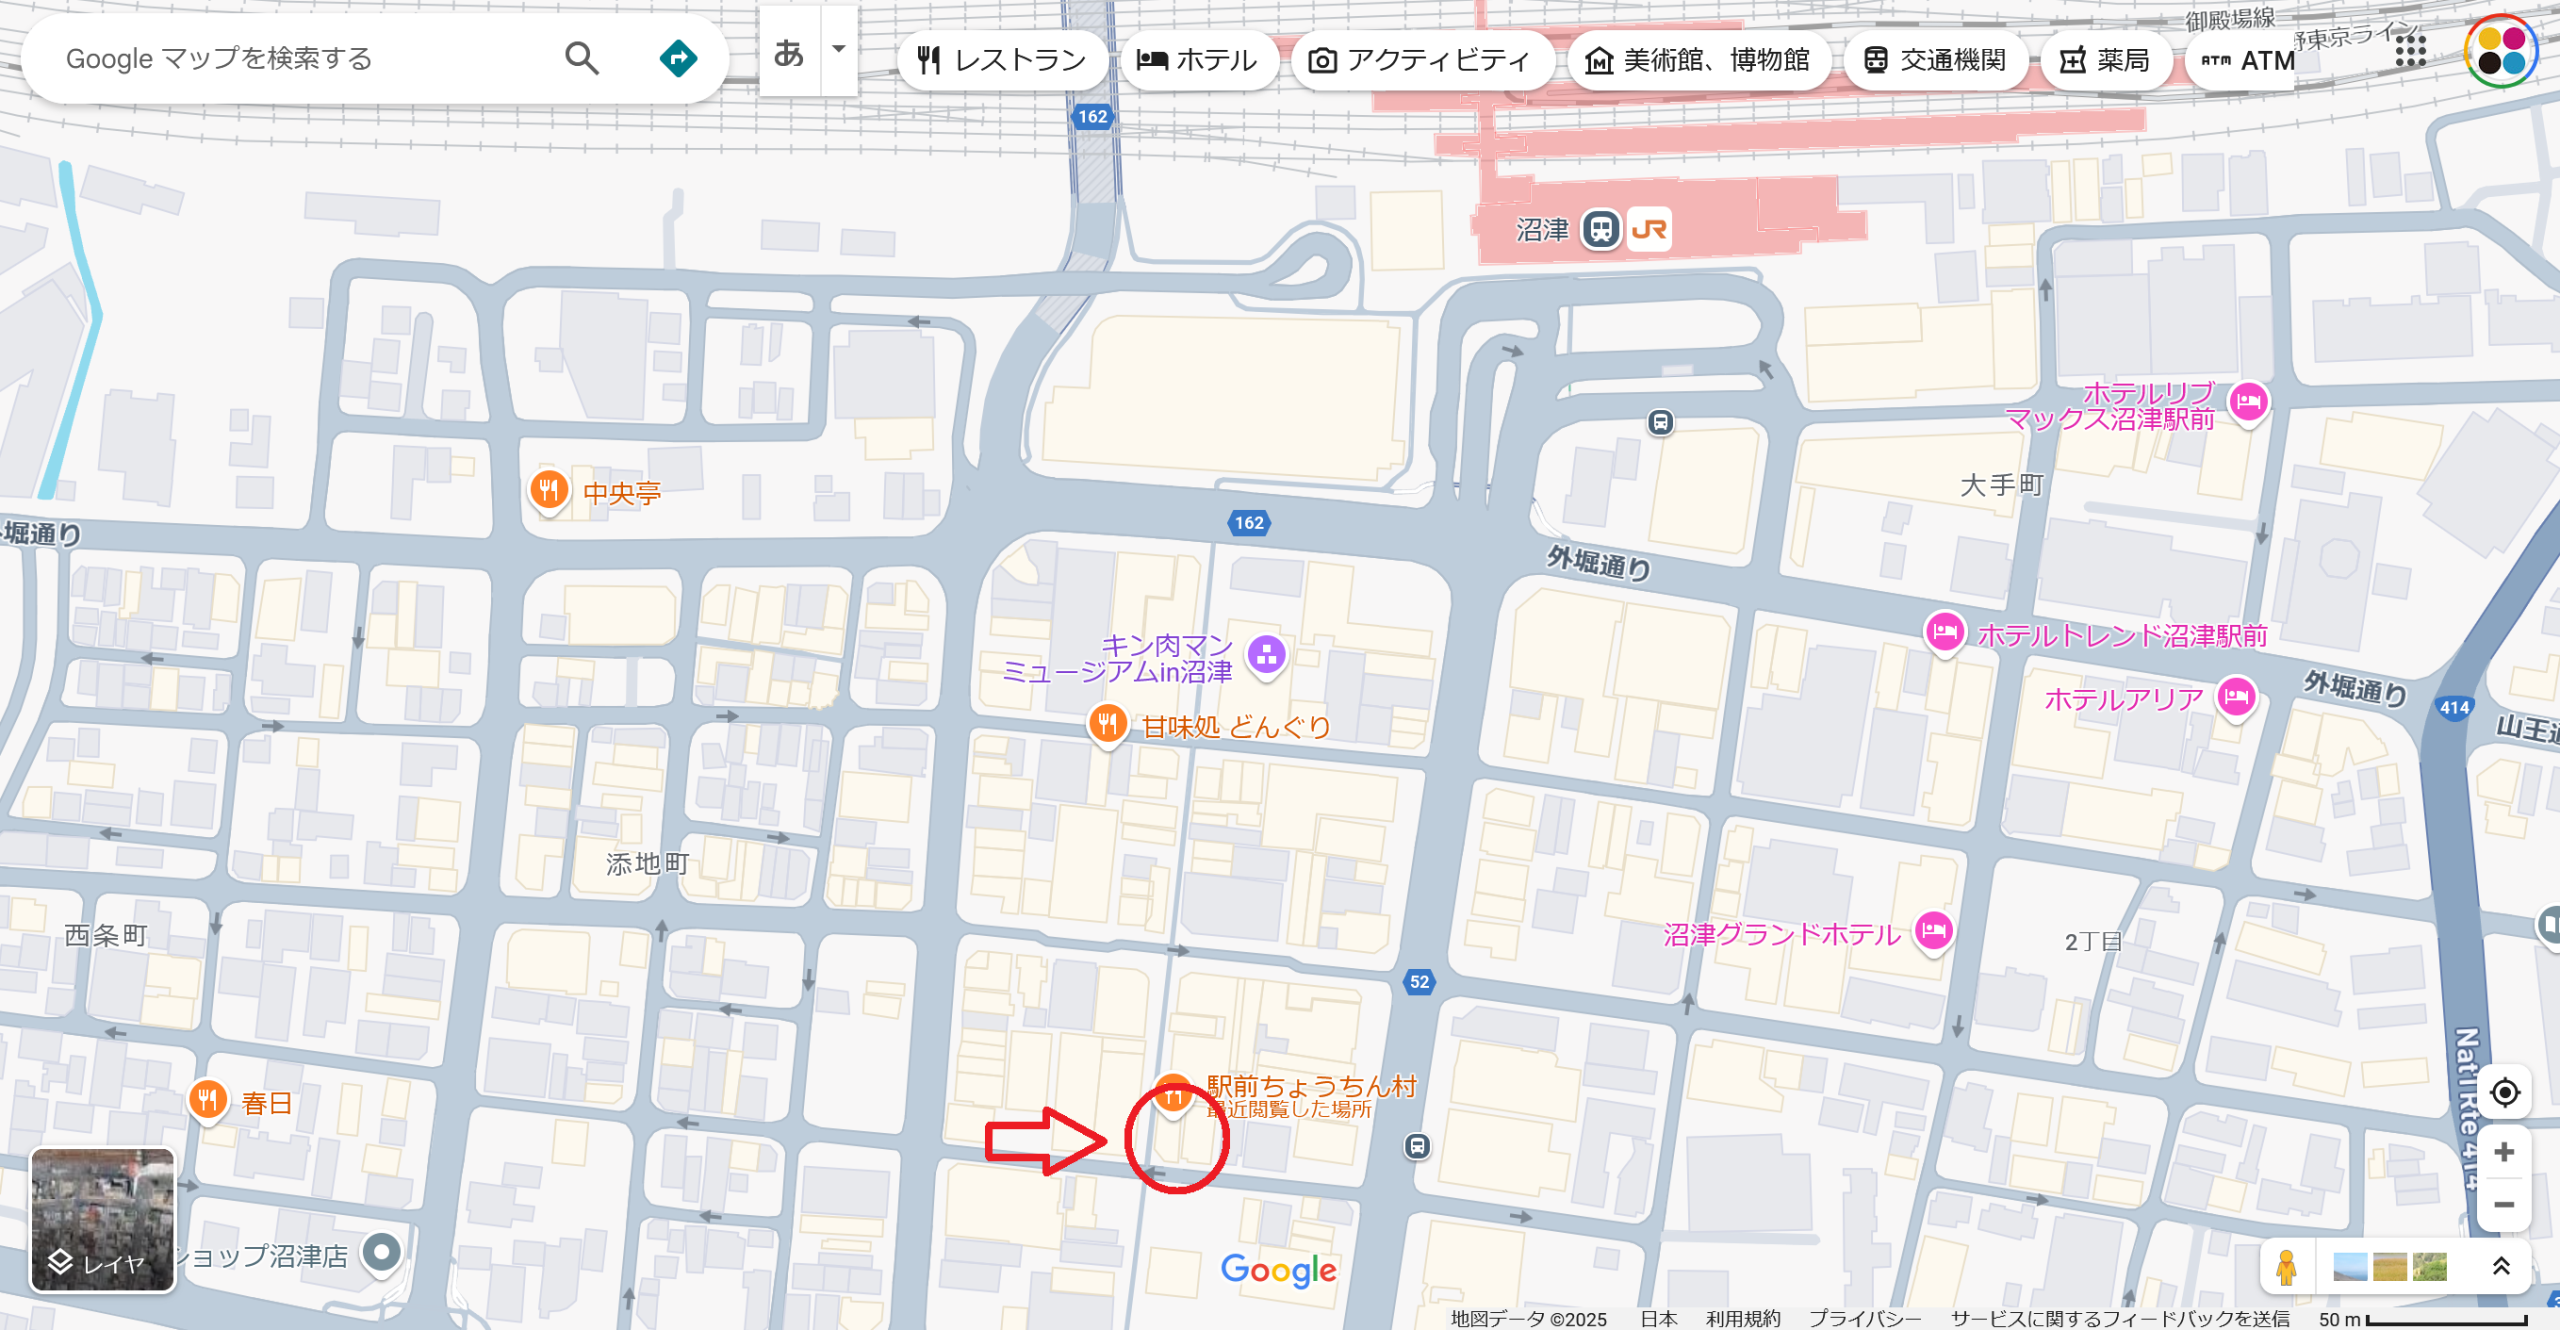Image resolution: width=2560 pixels, height=1330 pixels.
Task: Filter by 交通機関 chip
Action: point(1934,60)
